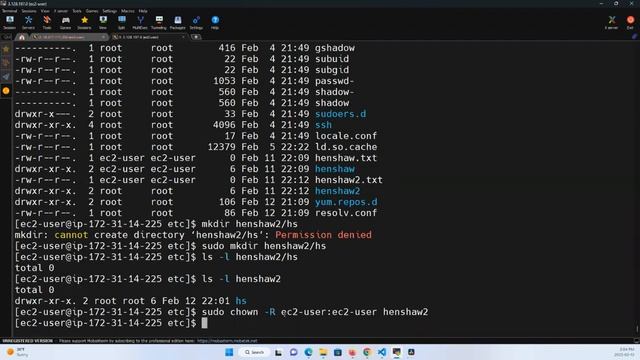Open the Sessions menu

click(x=29, y=11)
